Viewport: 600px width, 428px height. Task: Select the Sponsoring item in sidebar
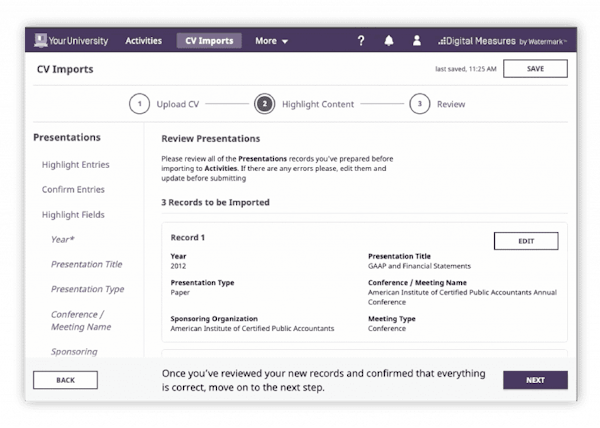click(74, 352)
